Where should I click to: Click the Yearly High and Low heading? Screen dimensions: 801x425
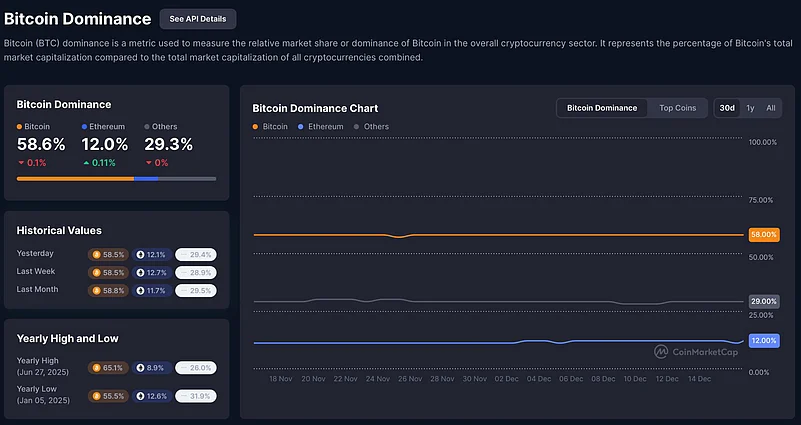[x=67, y=339]
